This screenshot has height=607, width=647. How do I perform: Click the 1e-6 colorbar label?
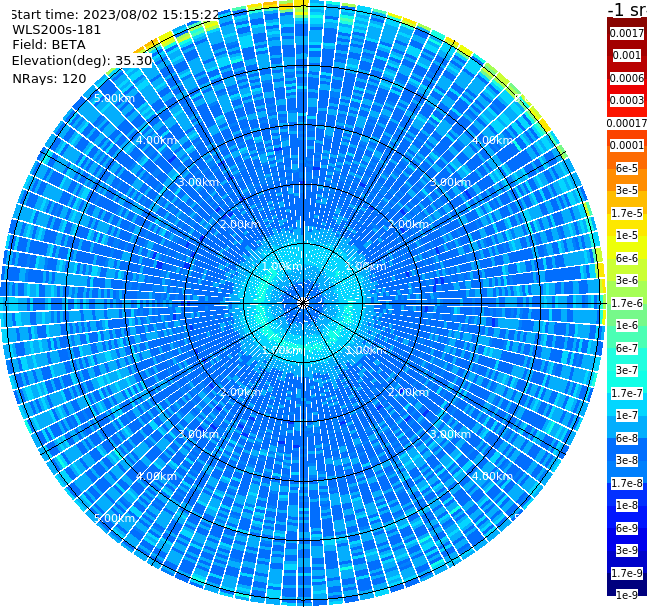tap(627, 325)
